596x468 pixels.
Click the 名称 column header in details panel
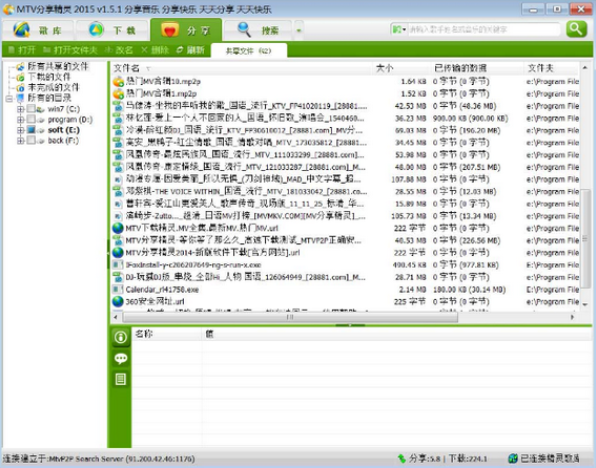point(166,334)
